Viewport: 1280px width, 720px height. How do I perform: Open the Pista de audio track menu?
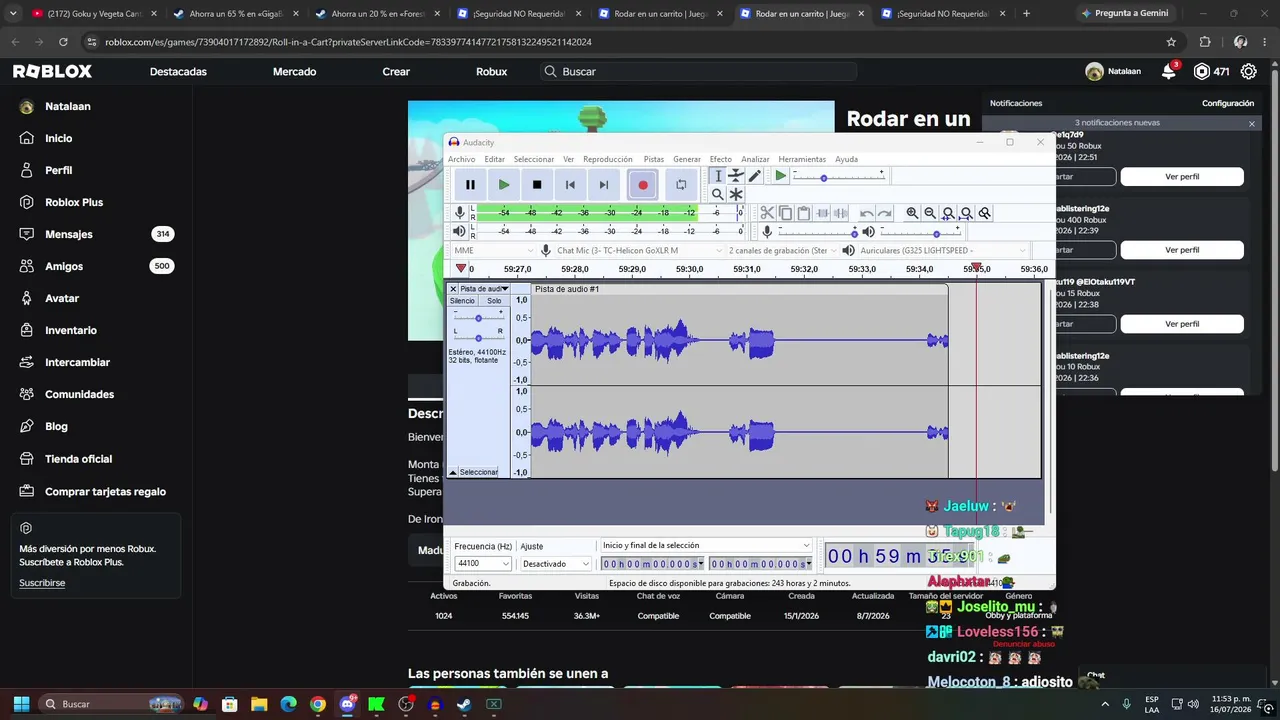[484, 289]
